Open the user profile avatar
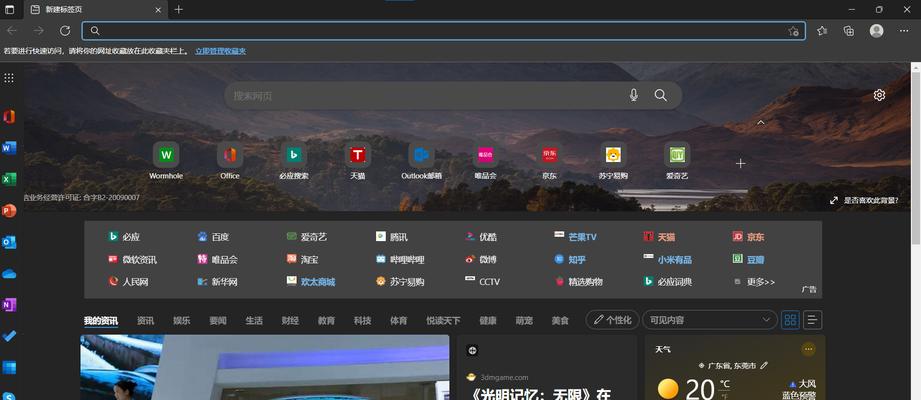 click(876, 31)
